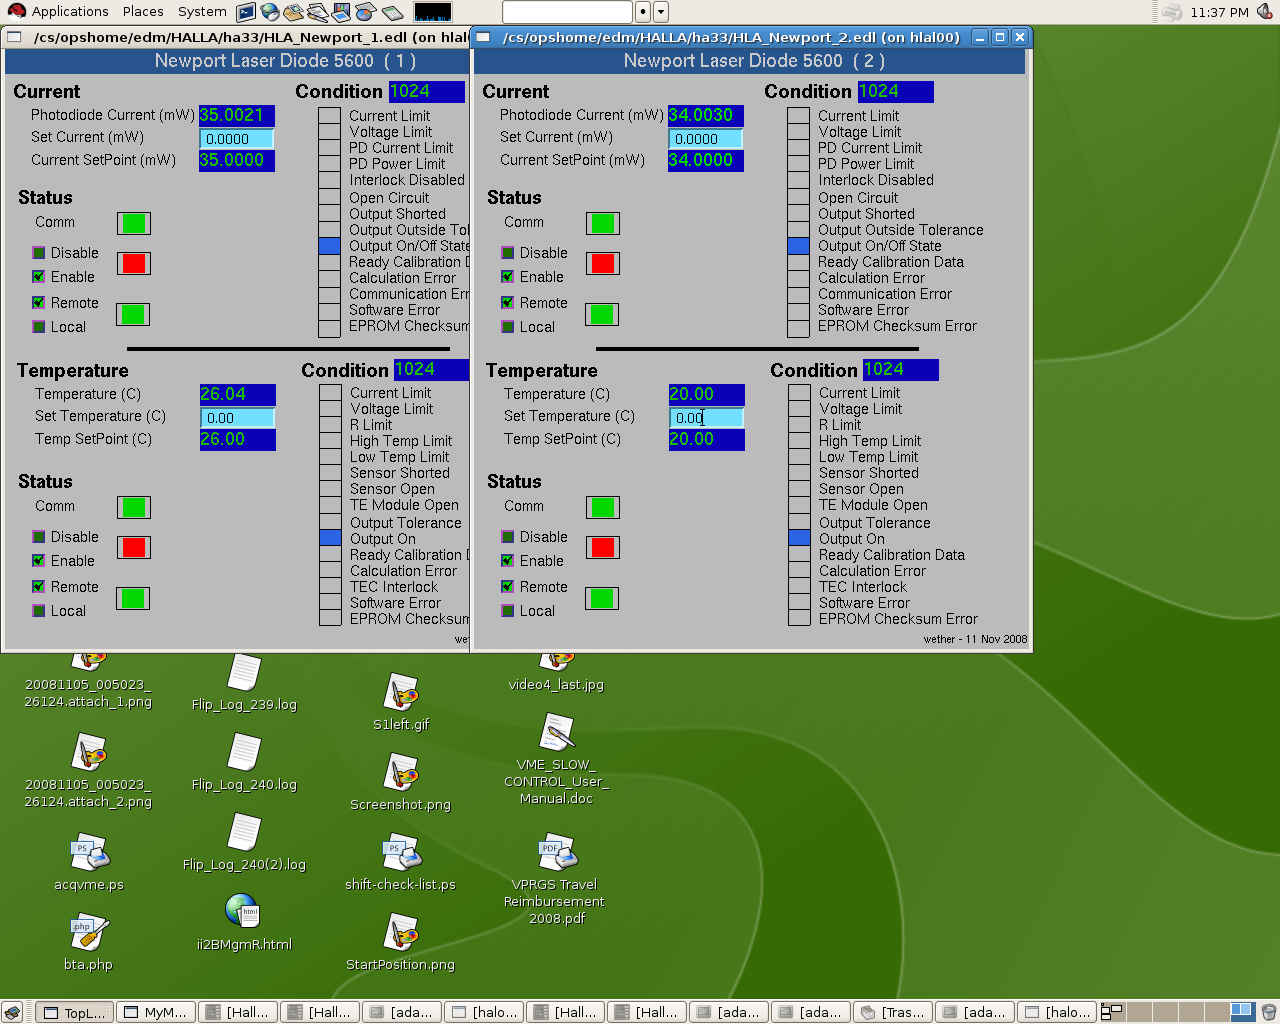Activate the HLA_Newport_1.edl window title bar
The width and height of the screenshot is (1280, 1024).
236,37
